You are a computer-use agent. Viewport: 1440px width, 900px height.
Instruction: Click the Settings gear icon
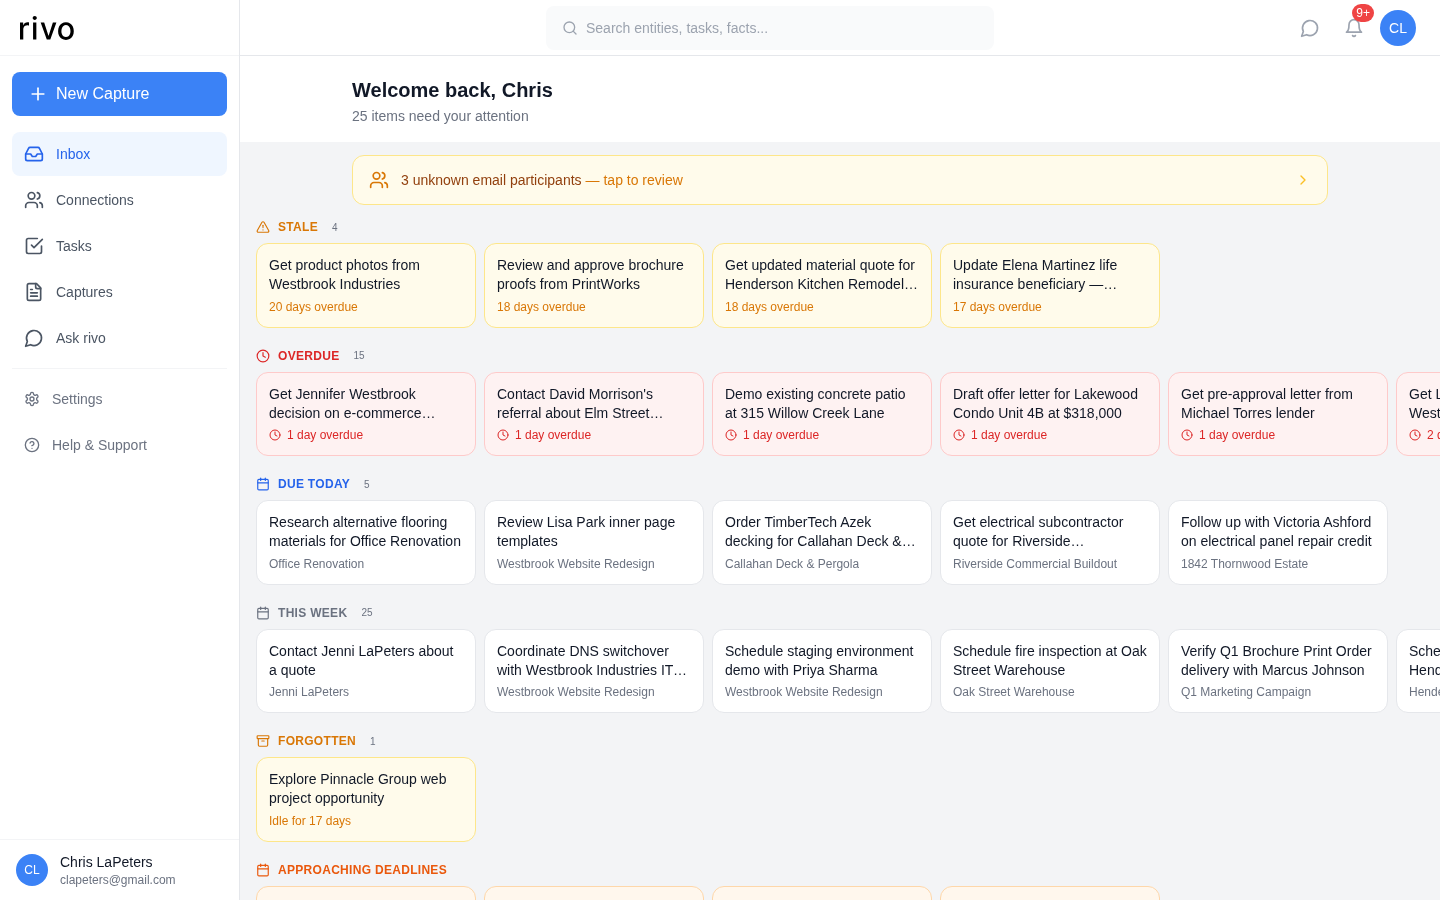(x=32, y=399)
